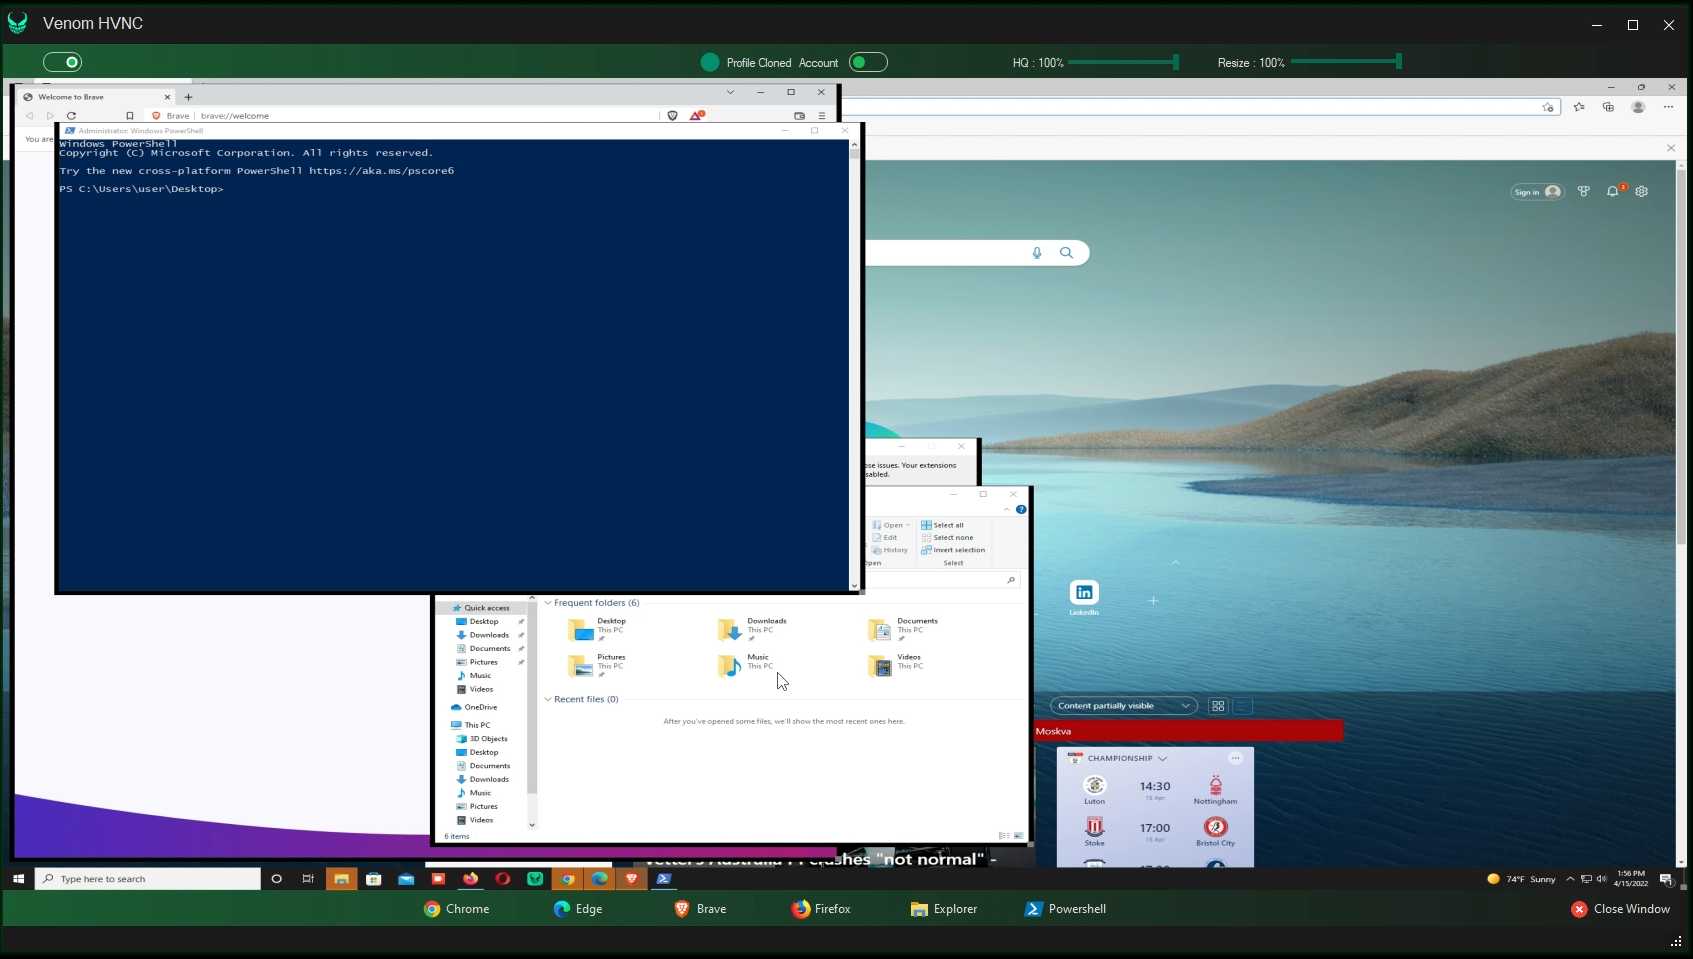This screenshot has width=1693, height=959.
Task: Open Content partially visible dropdown
Action: (x=1123, y=706)
